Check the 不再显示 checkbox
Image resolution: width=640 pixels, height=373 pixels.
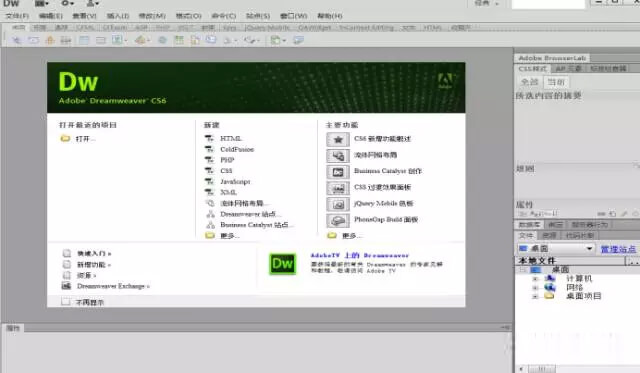[65, 302]
